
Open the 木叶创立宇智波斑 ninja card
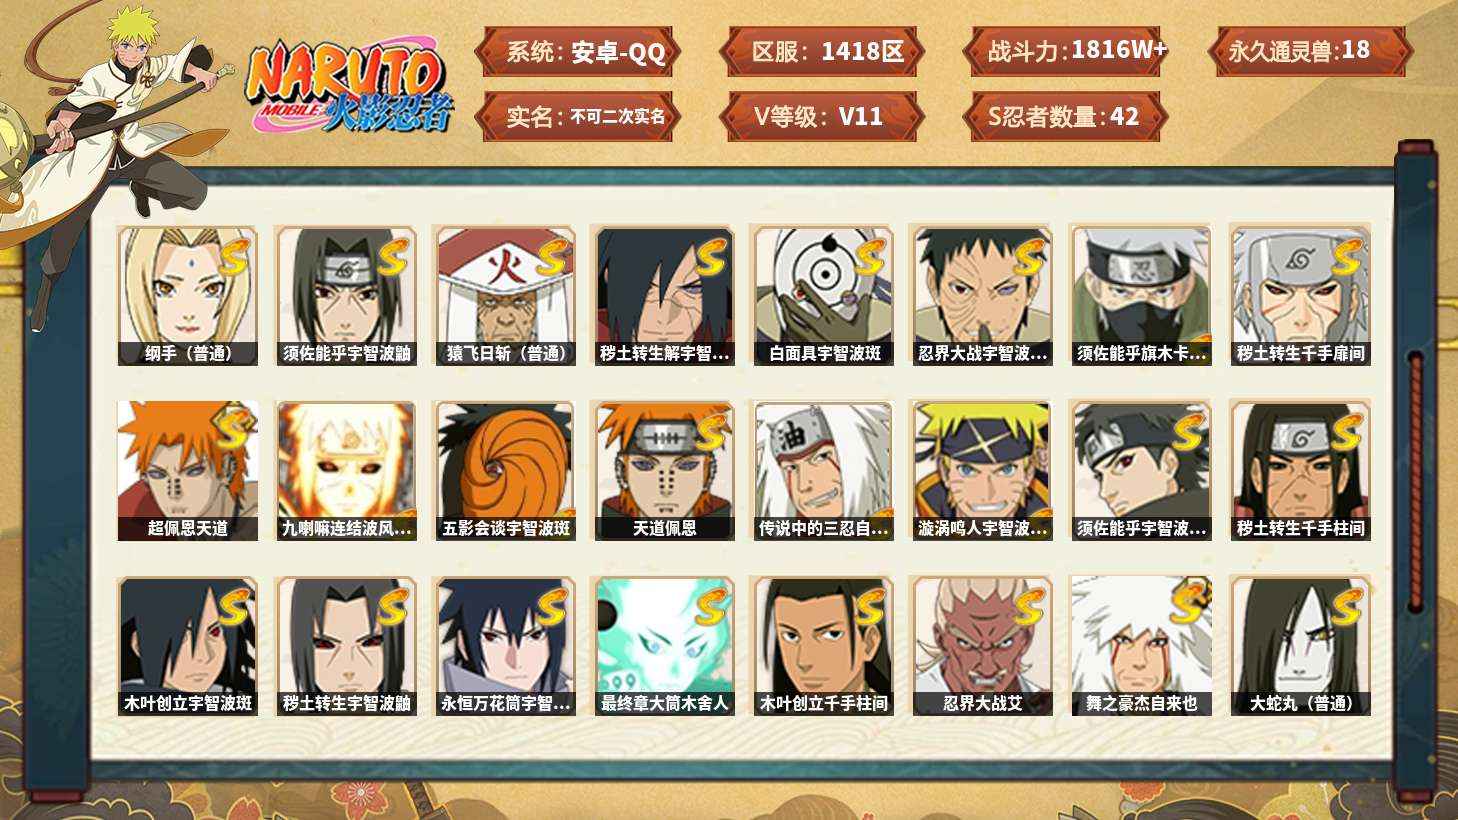(187, 646)
